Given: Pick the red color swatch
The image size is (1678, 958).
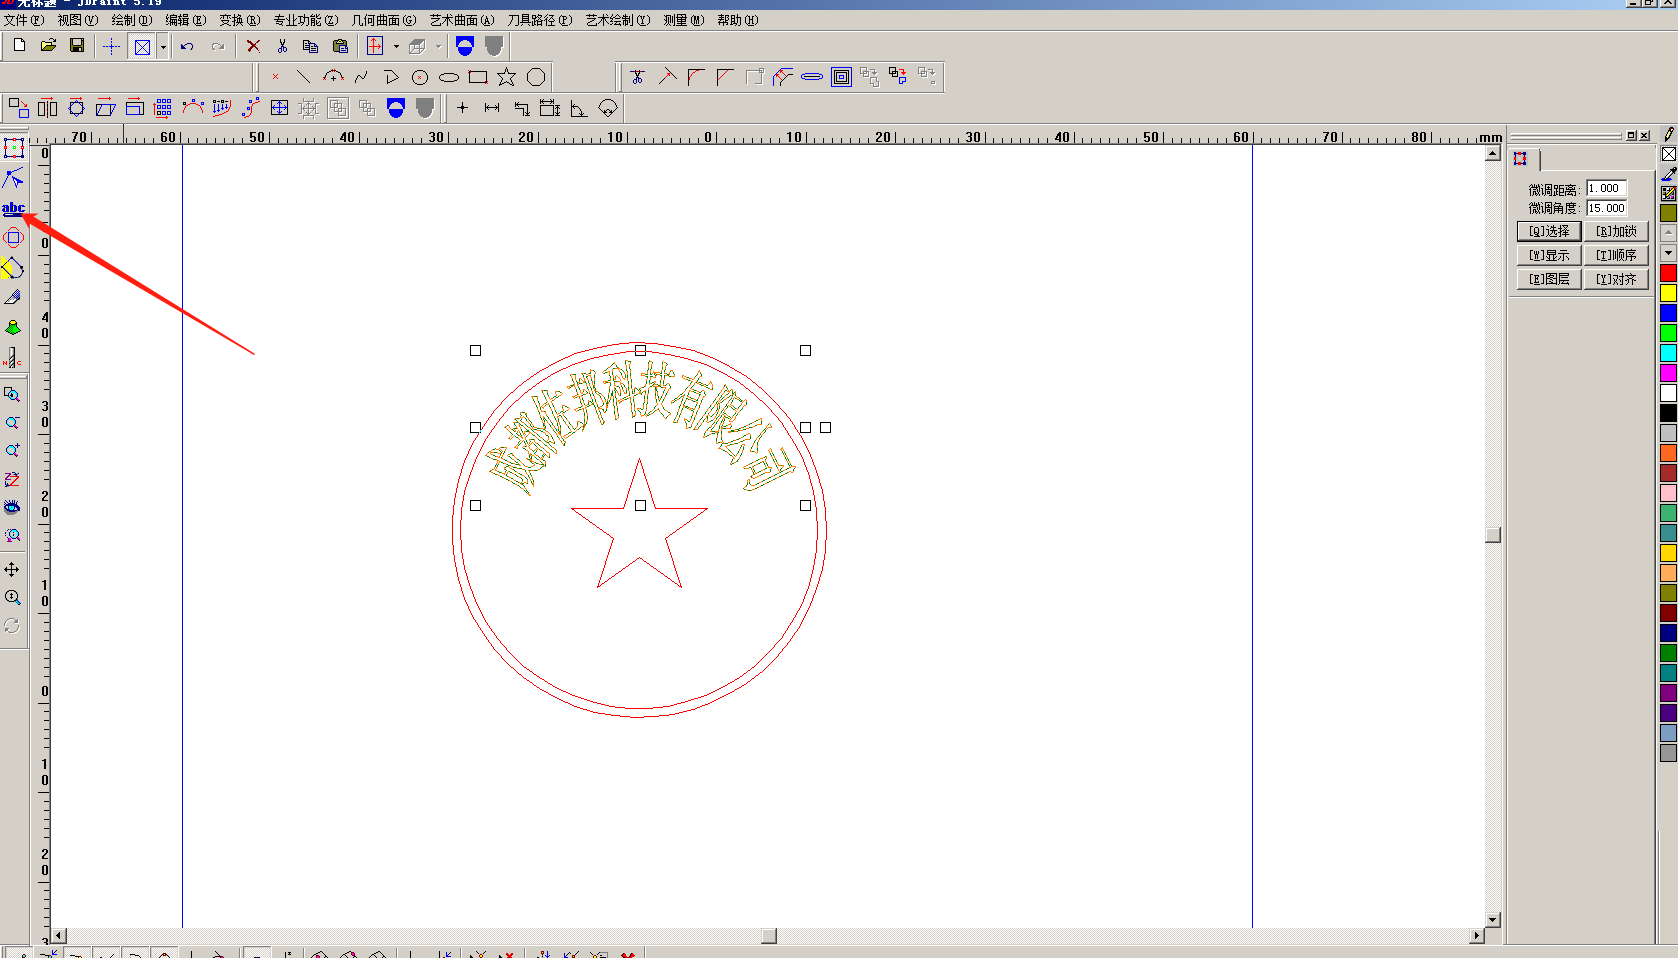Looking at the screenshot, I should tap(1668, 273).
